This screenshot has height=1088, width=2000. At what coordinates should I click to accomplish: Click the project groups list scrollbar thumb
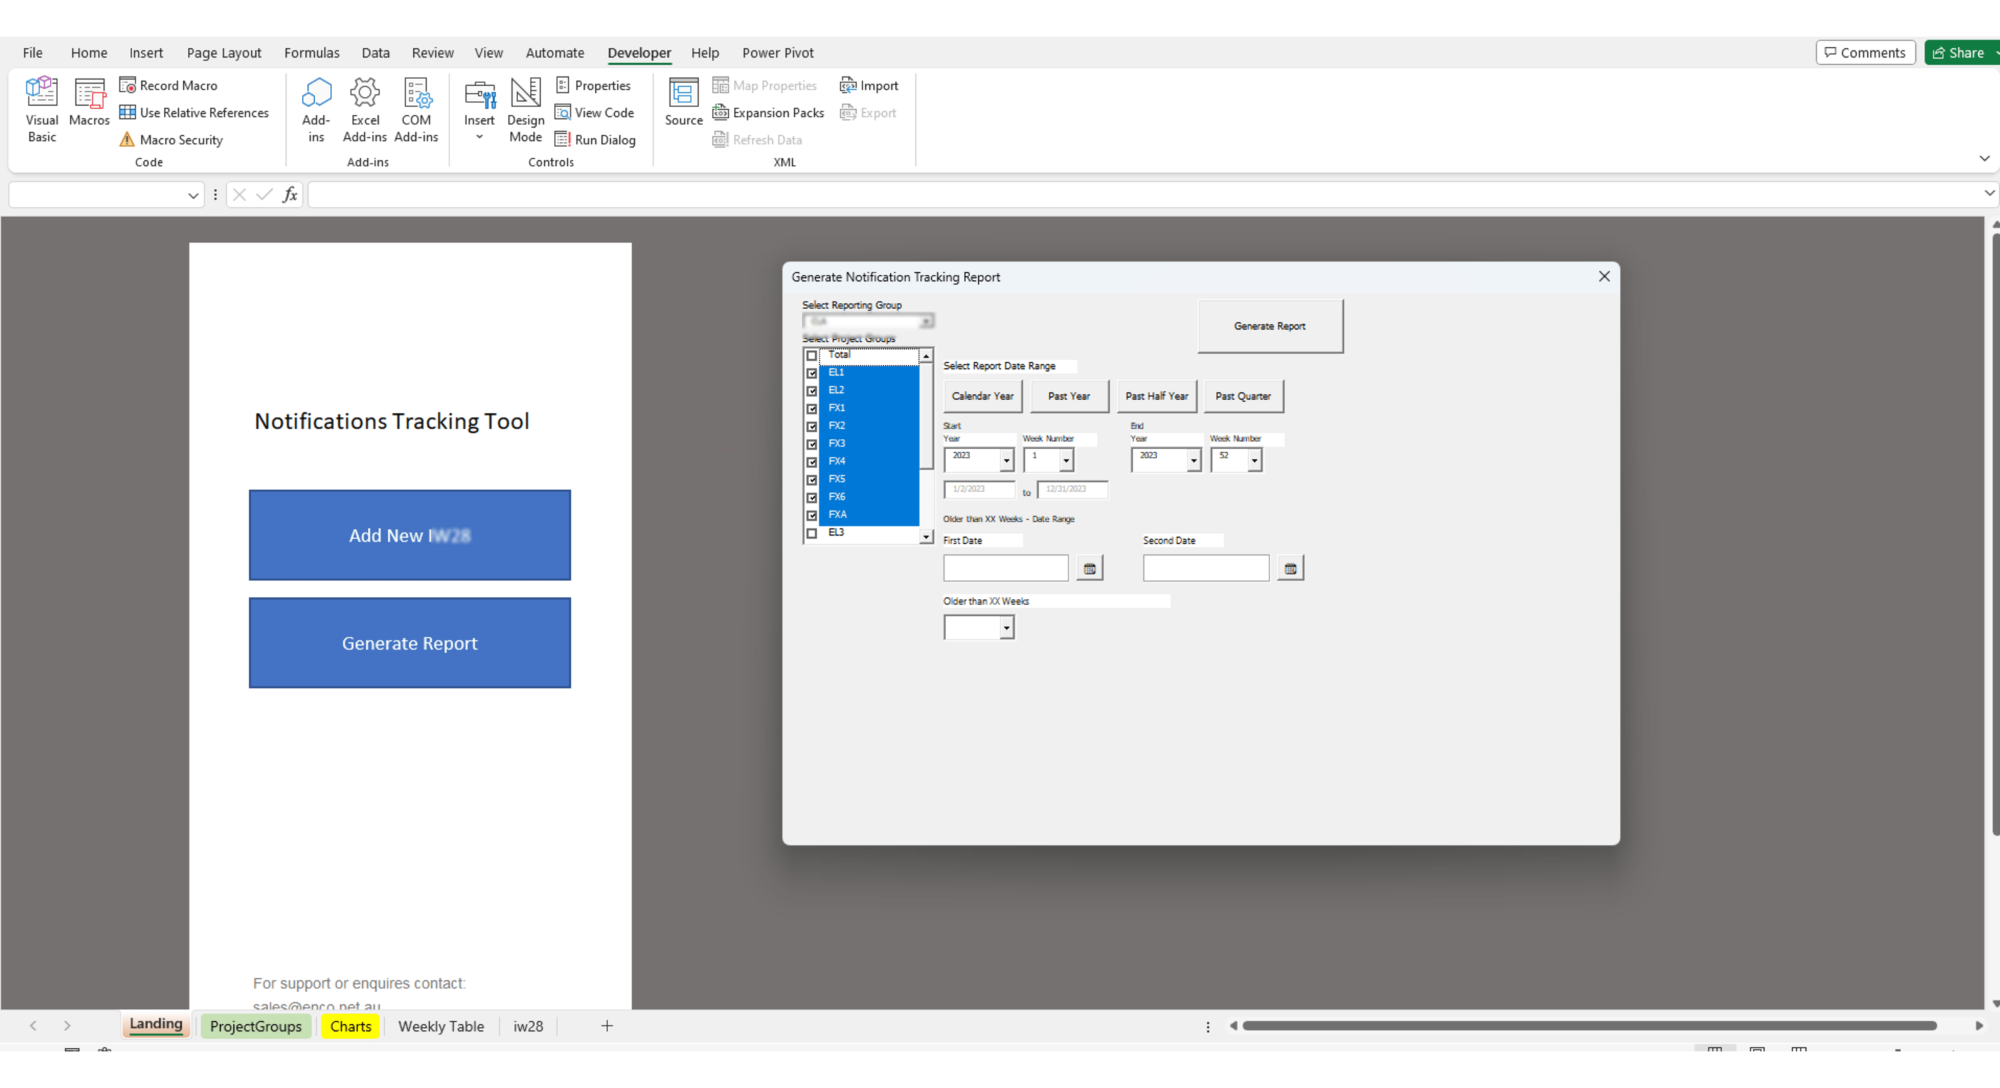pyautogui.click(x=926, y=415)
